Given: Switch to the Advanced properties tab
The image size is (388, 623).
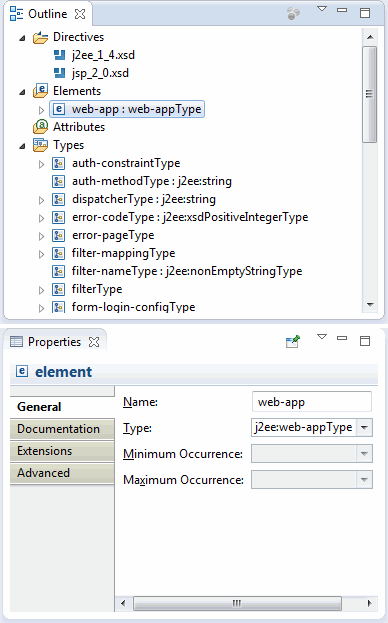Looking at the screenshot, I should pyautogui.click(x=62, y=473).
